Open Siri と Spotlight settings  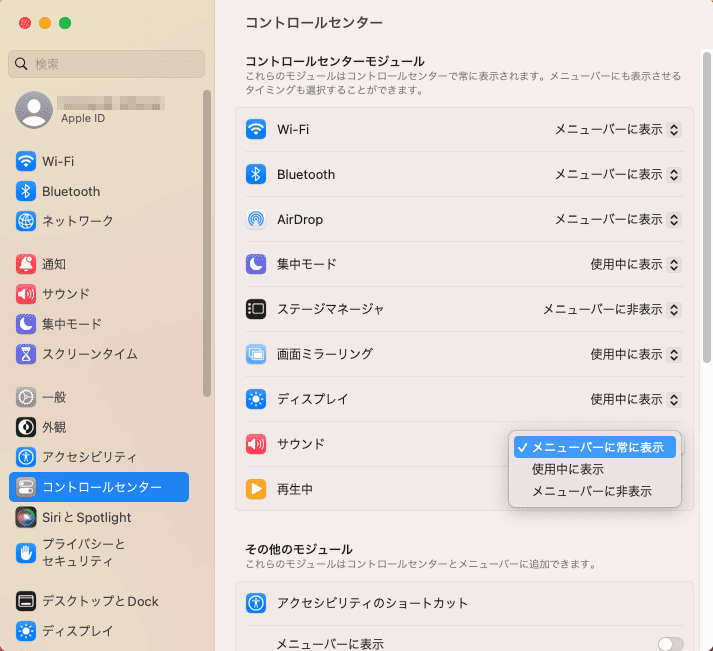99,517
